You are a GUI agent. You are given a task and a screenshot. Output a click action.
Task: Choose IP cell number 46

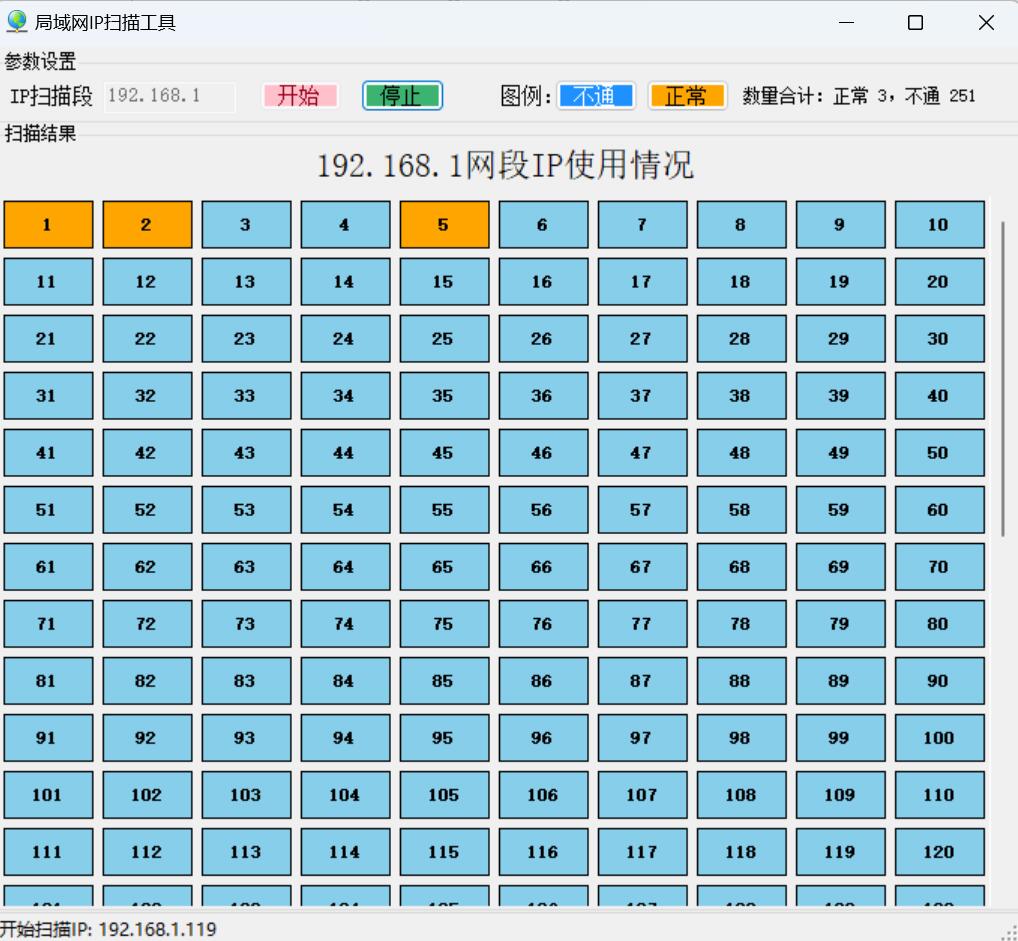pos(543,453)
